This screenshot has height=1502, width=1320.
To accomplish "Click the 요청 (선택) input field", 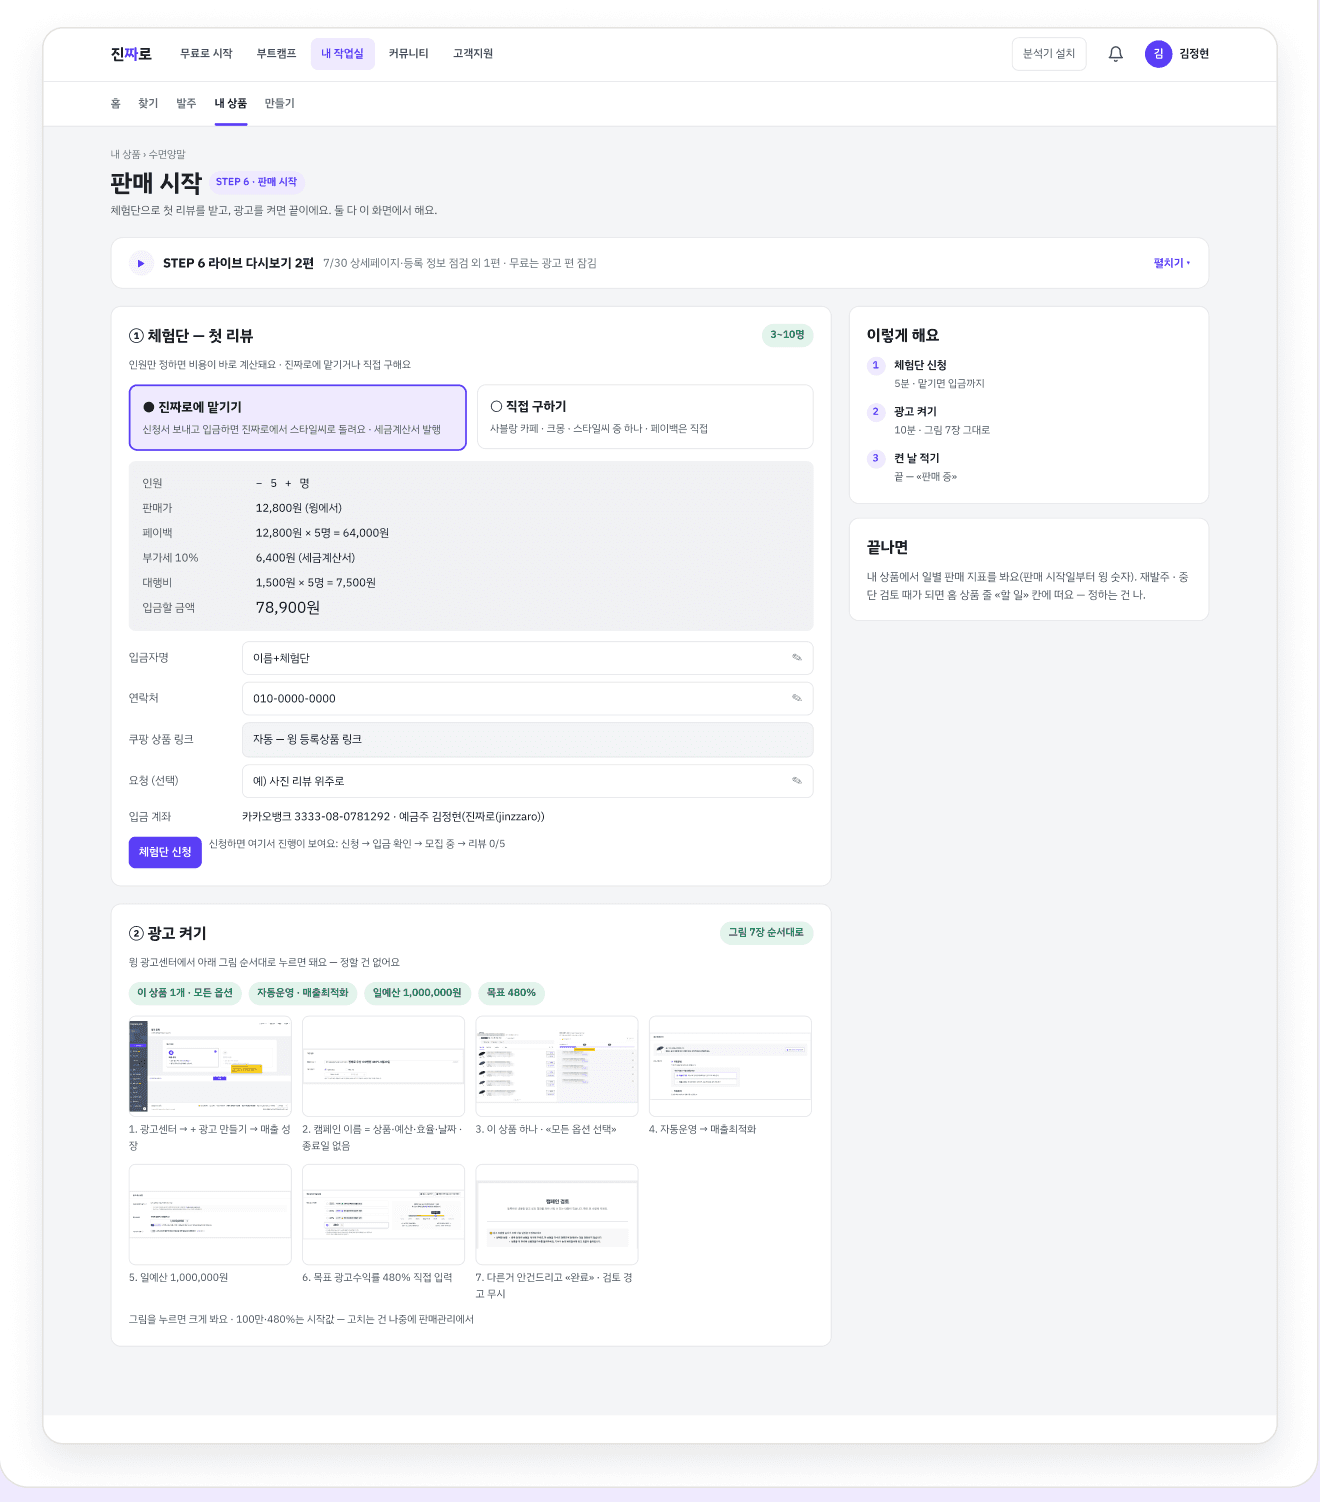I will [527, 781].
